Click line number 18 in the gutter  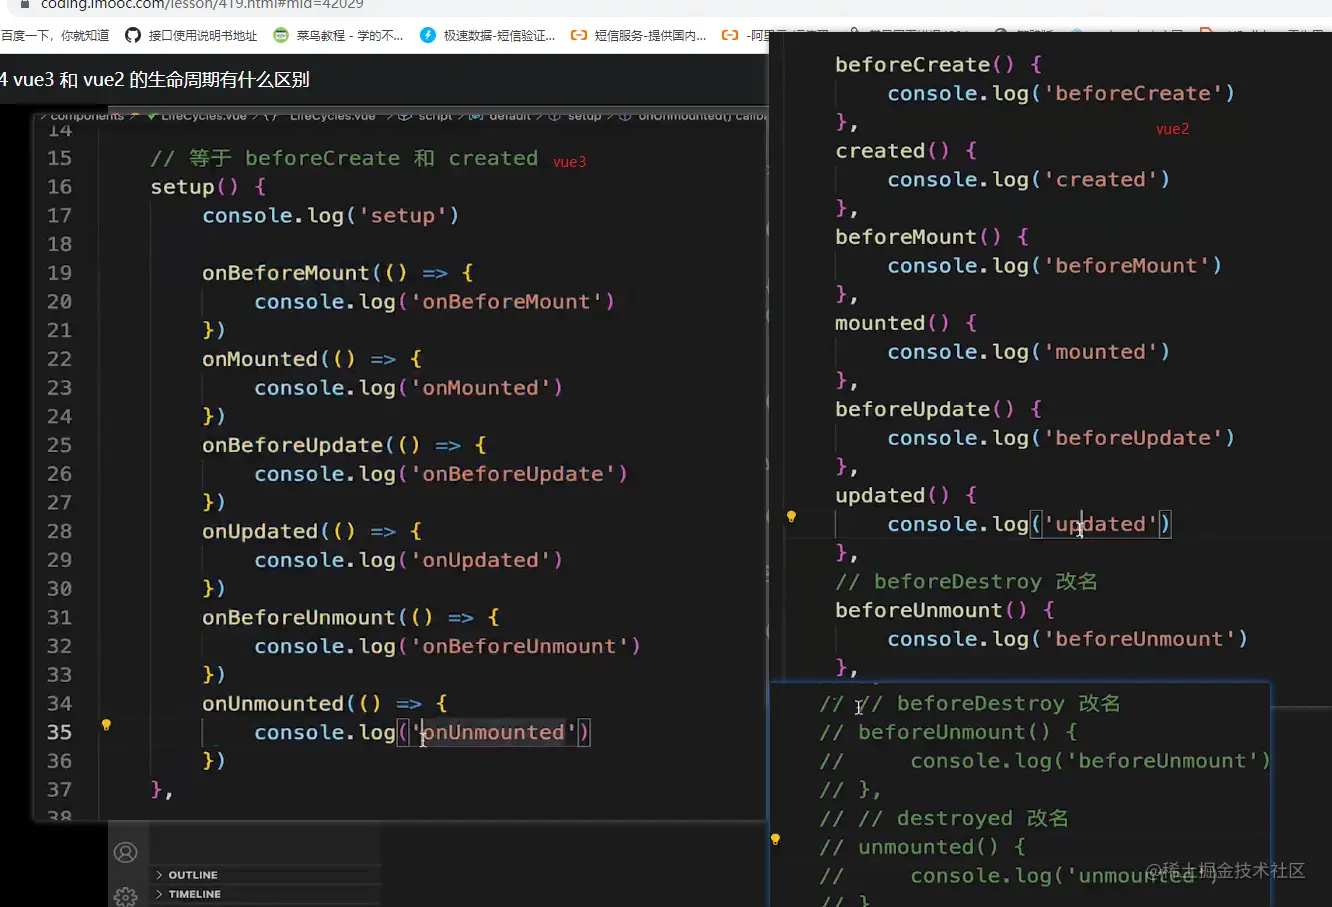59,244
